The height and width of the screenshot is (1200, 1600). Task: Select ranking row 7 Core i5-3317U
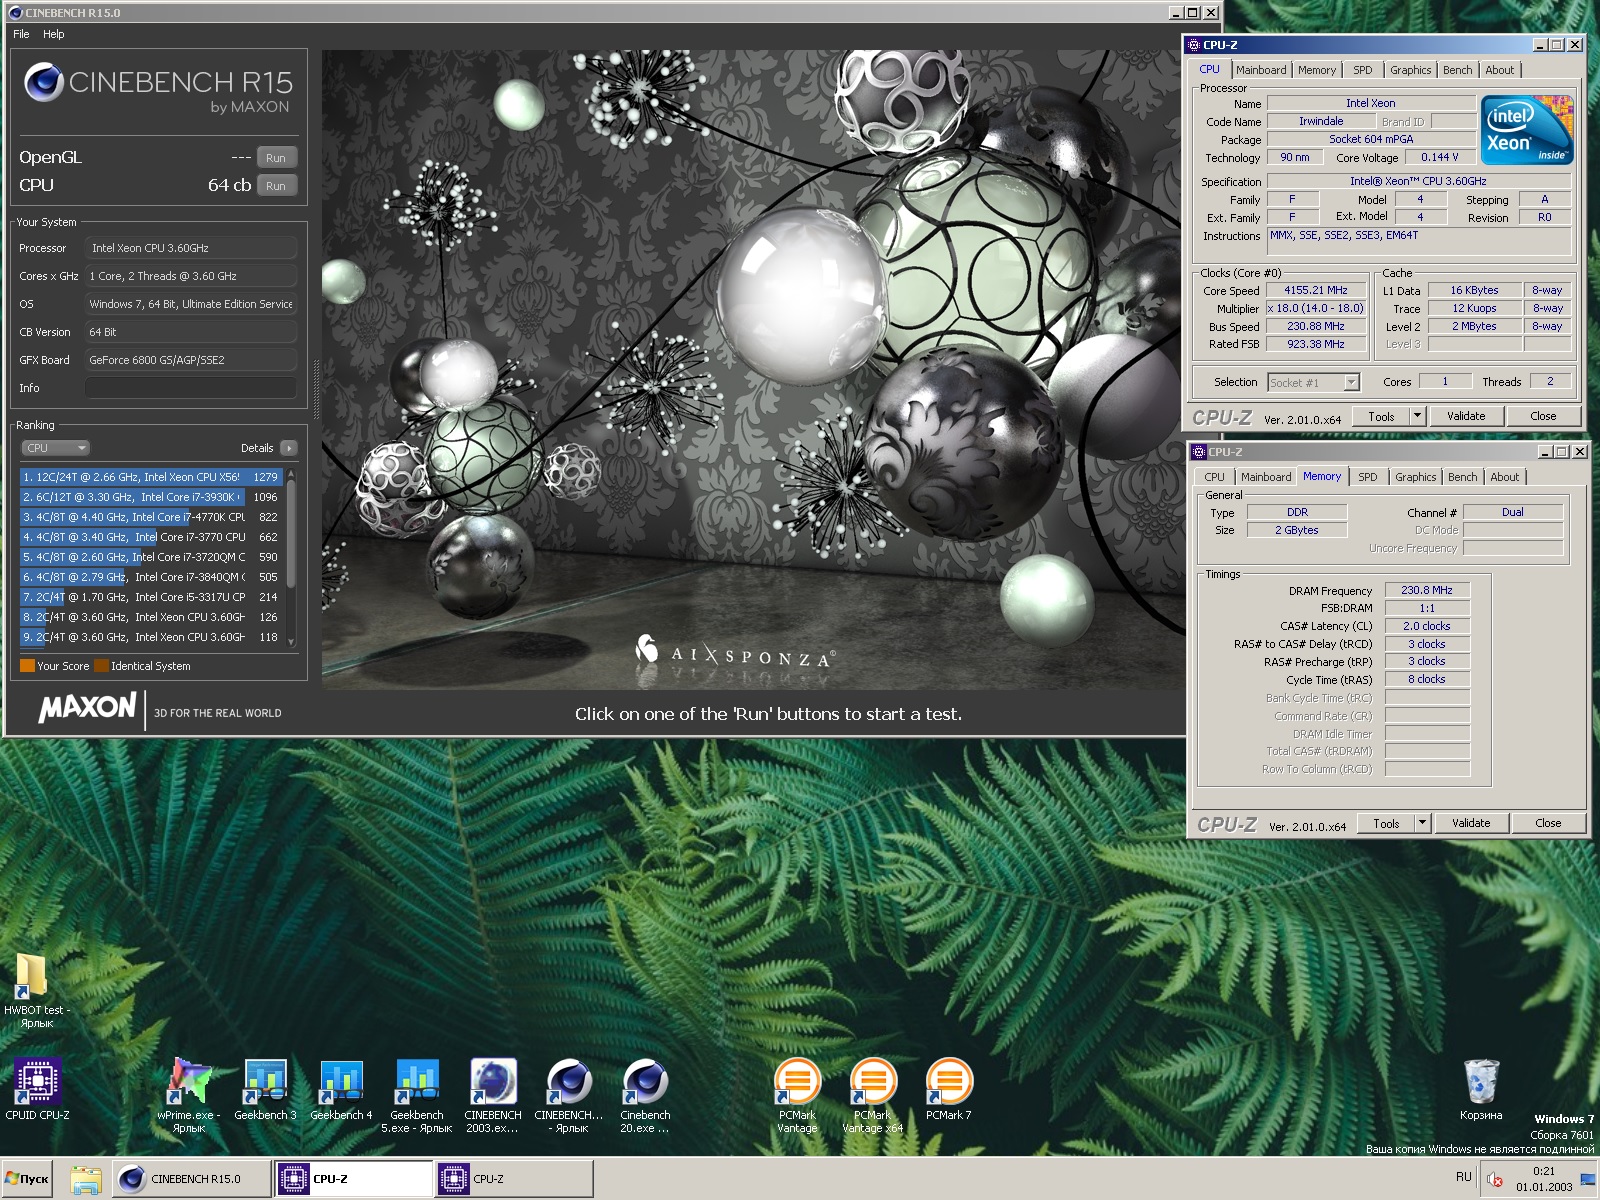151,597
